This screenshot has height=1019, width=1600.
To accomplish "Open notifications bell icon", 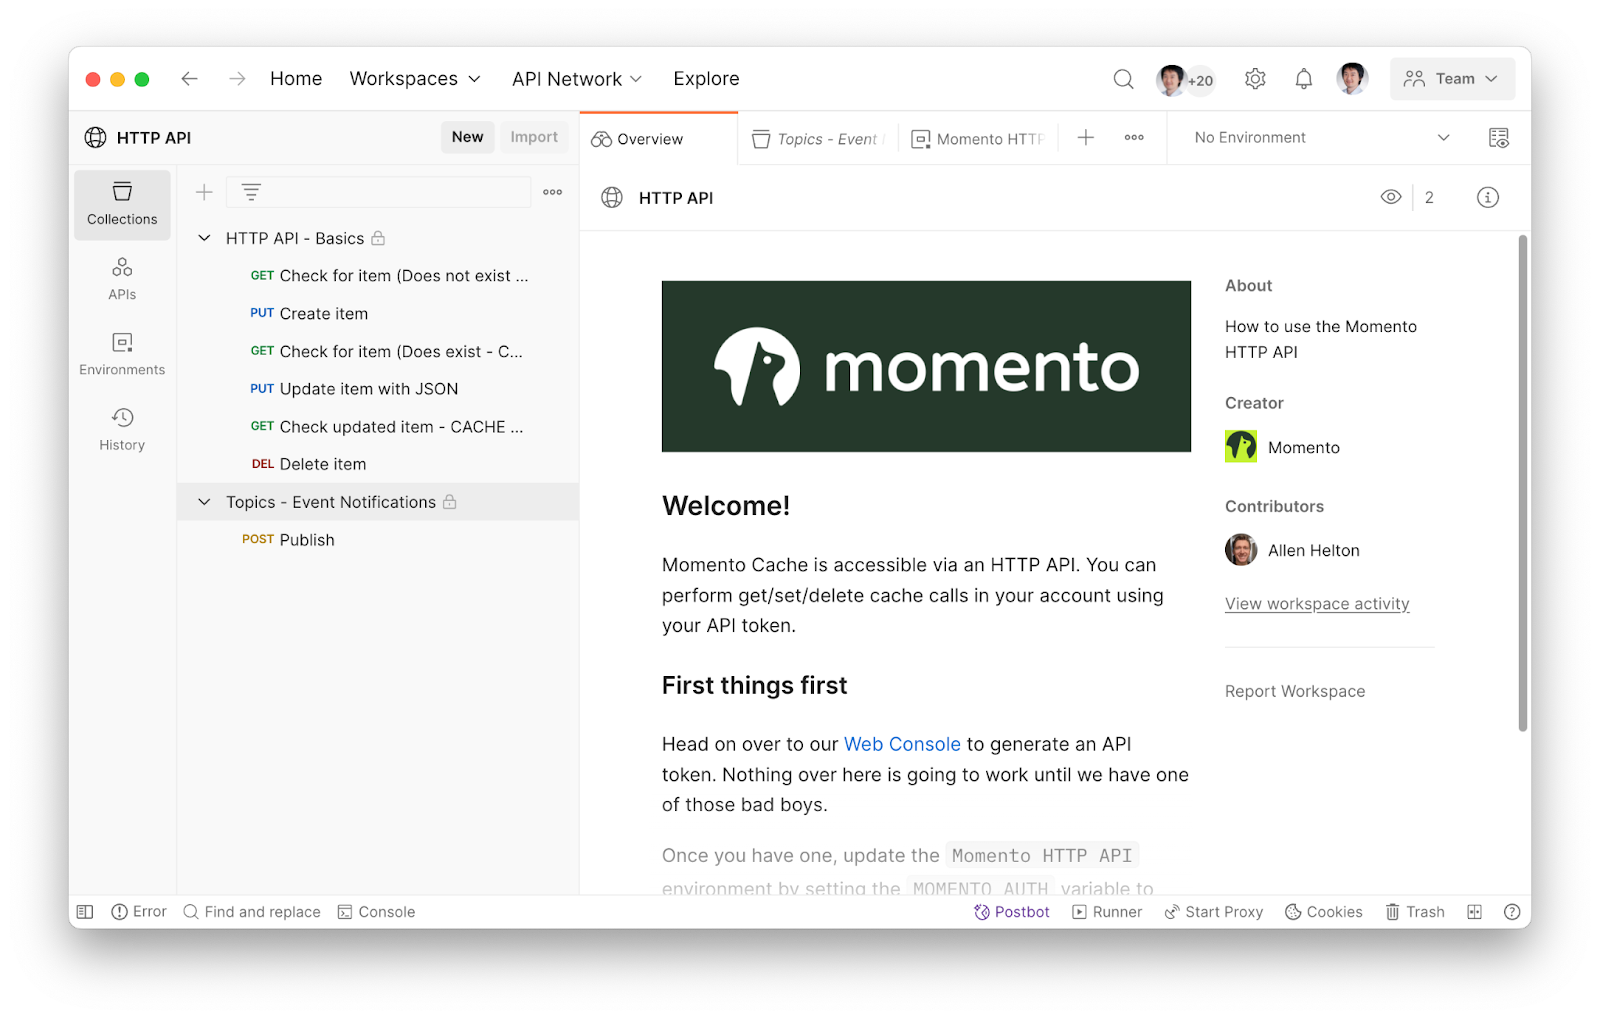I will pos(1303,79).
